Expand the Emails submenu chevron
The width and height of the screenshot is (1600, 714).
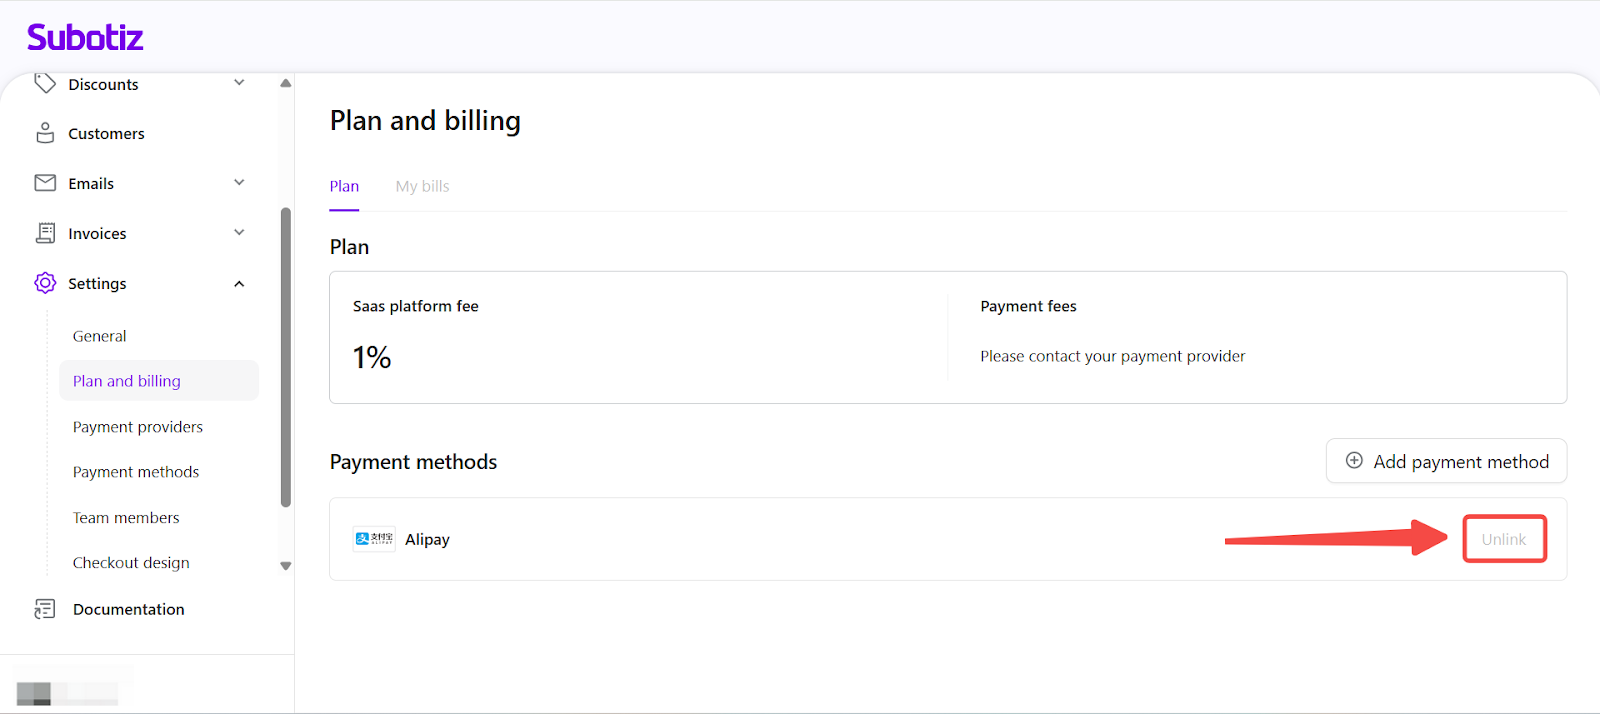pyautogui.click(x=239, y=182)
